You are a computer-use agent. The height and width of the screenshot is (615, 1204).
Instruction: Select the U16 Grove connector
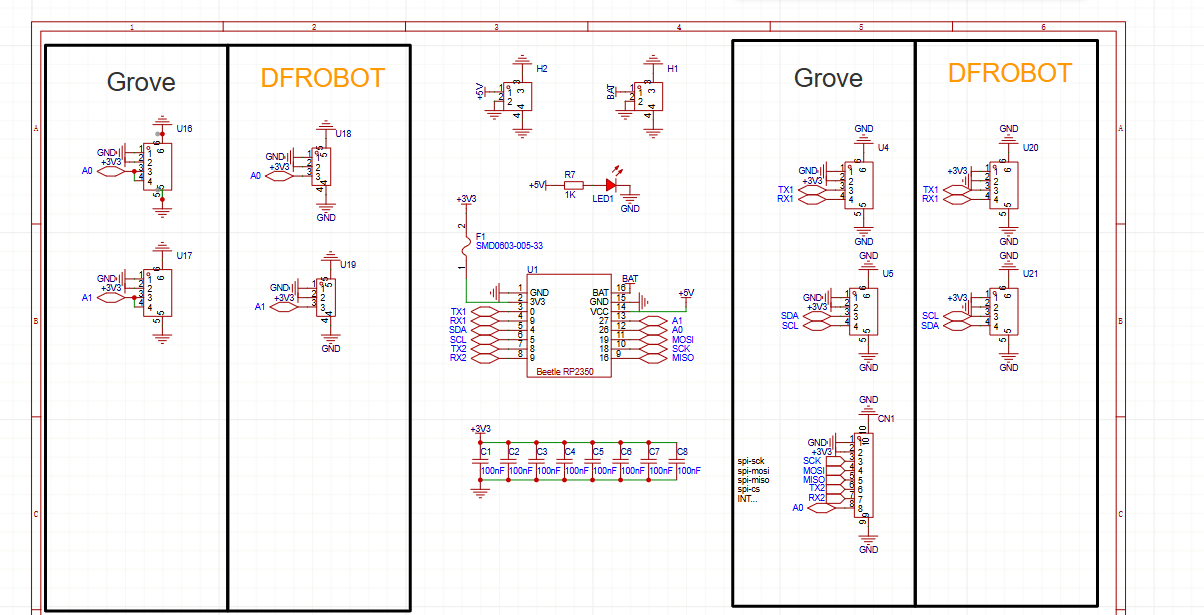coord(159,167)
